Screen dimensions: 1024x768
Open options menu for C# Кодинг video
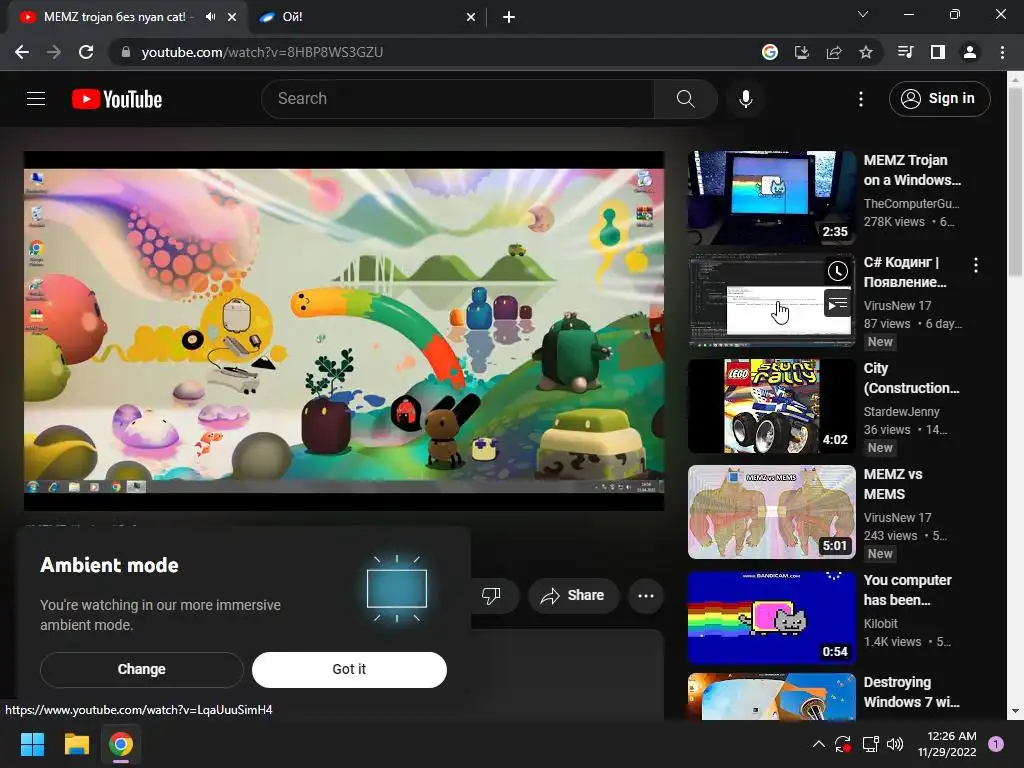[x=976, y=265]
